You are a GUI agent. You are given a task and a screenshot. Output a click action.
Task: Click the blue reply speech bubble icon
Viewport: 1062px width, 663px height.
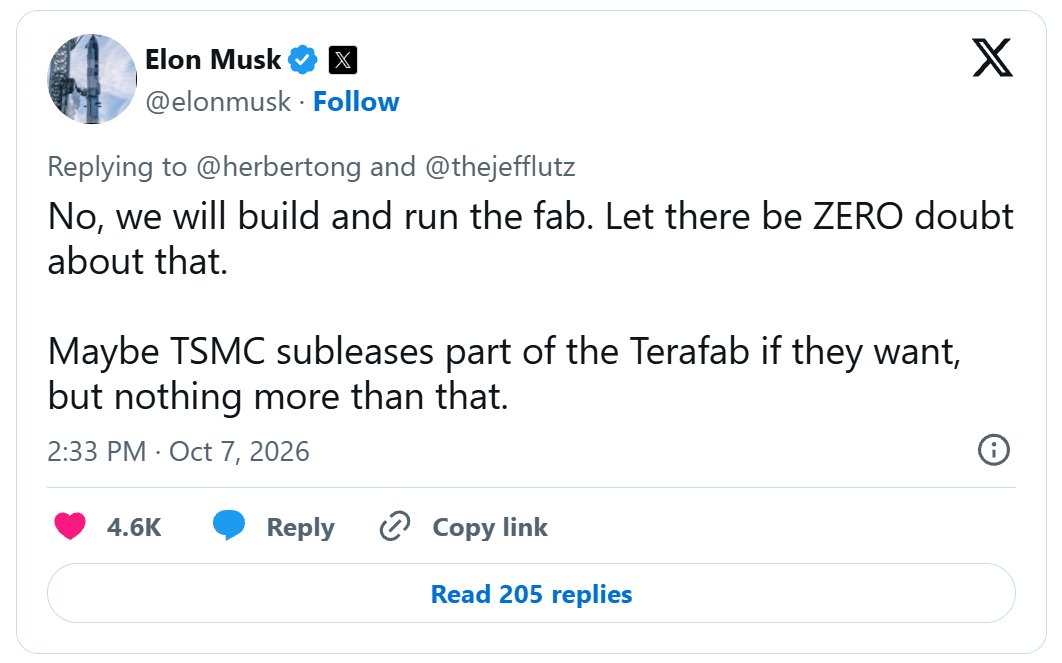click(229, 526)
